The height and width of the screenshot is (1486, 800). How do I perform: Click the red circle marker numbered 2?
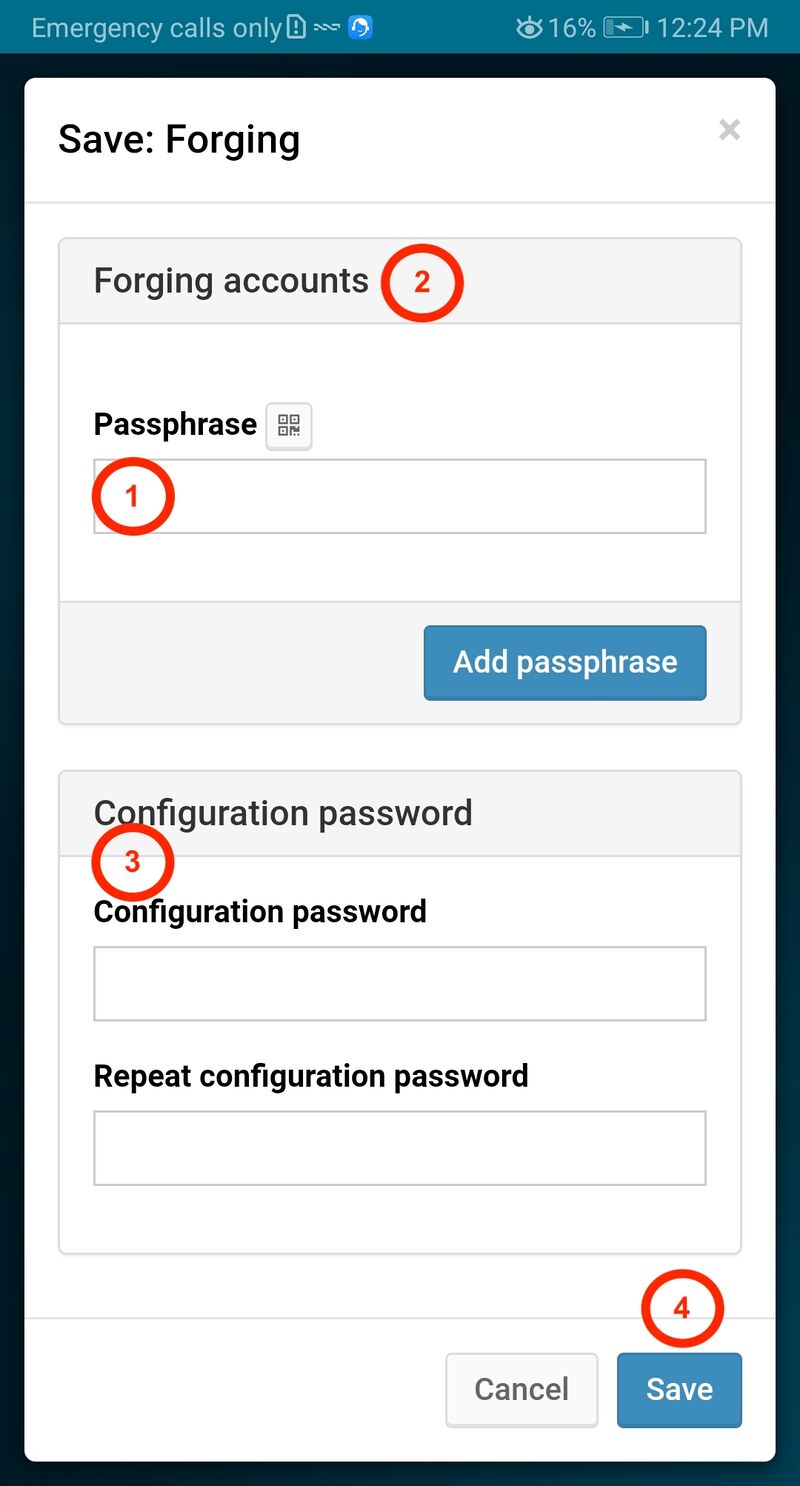422,282
